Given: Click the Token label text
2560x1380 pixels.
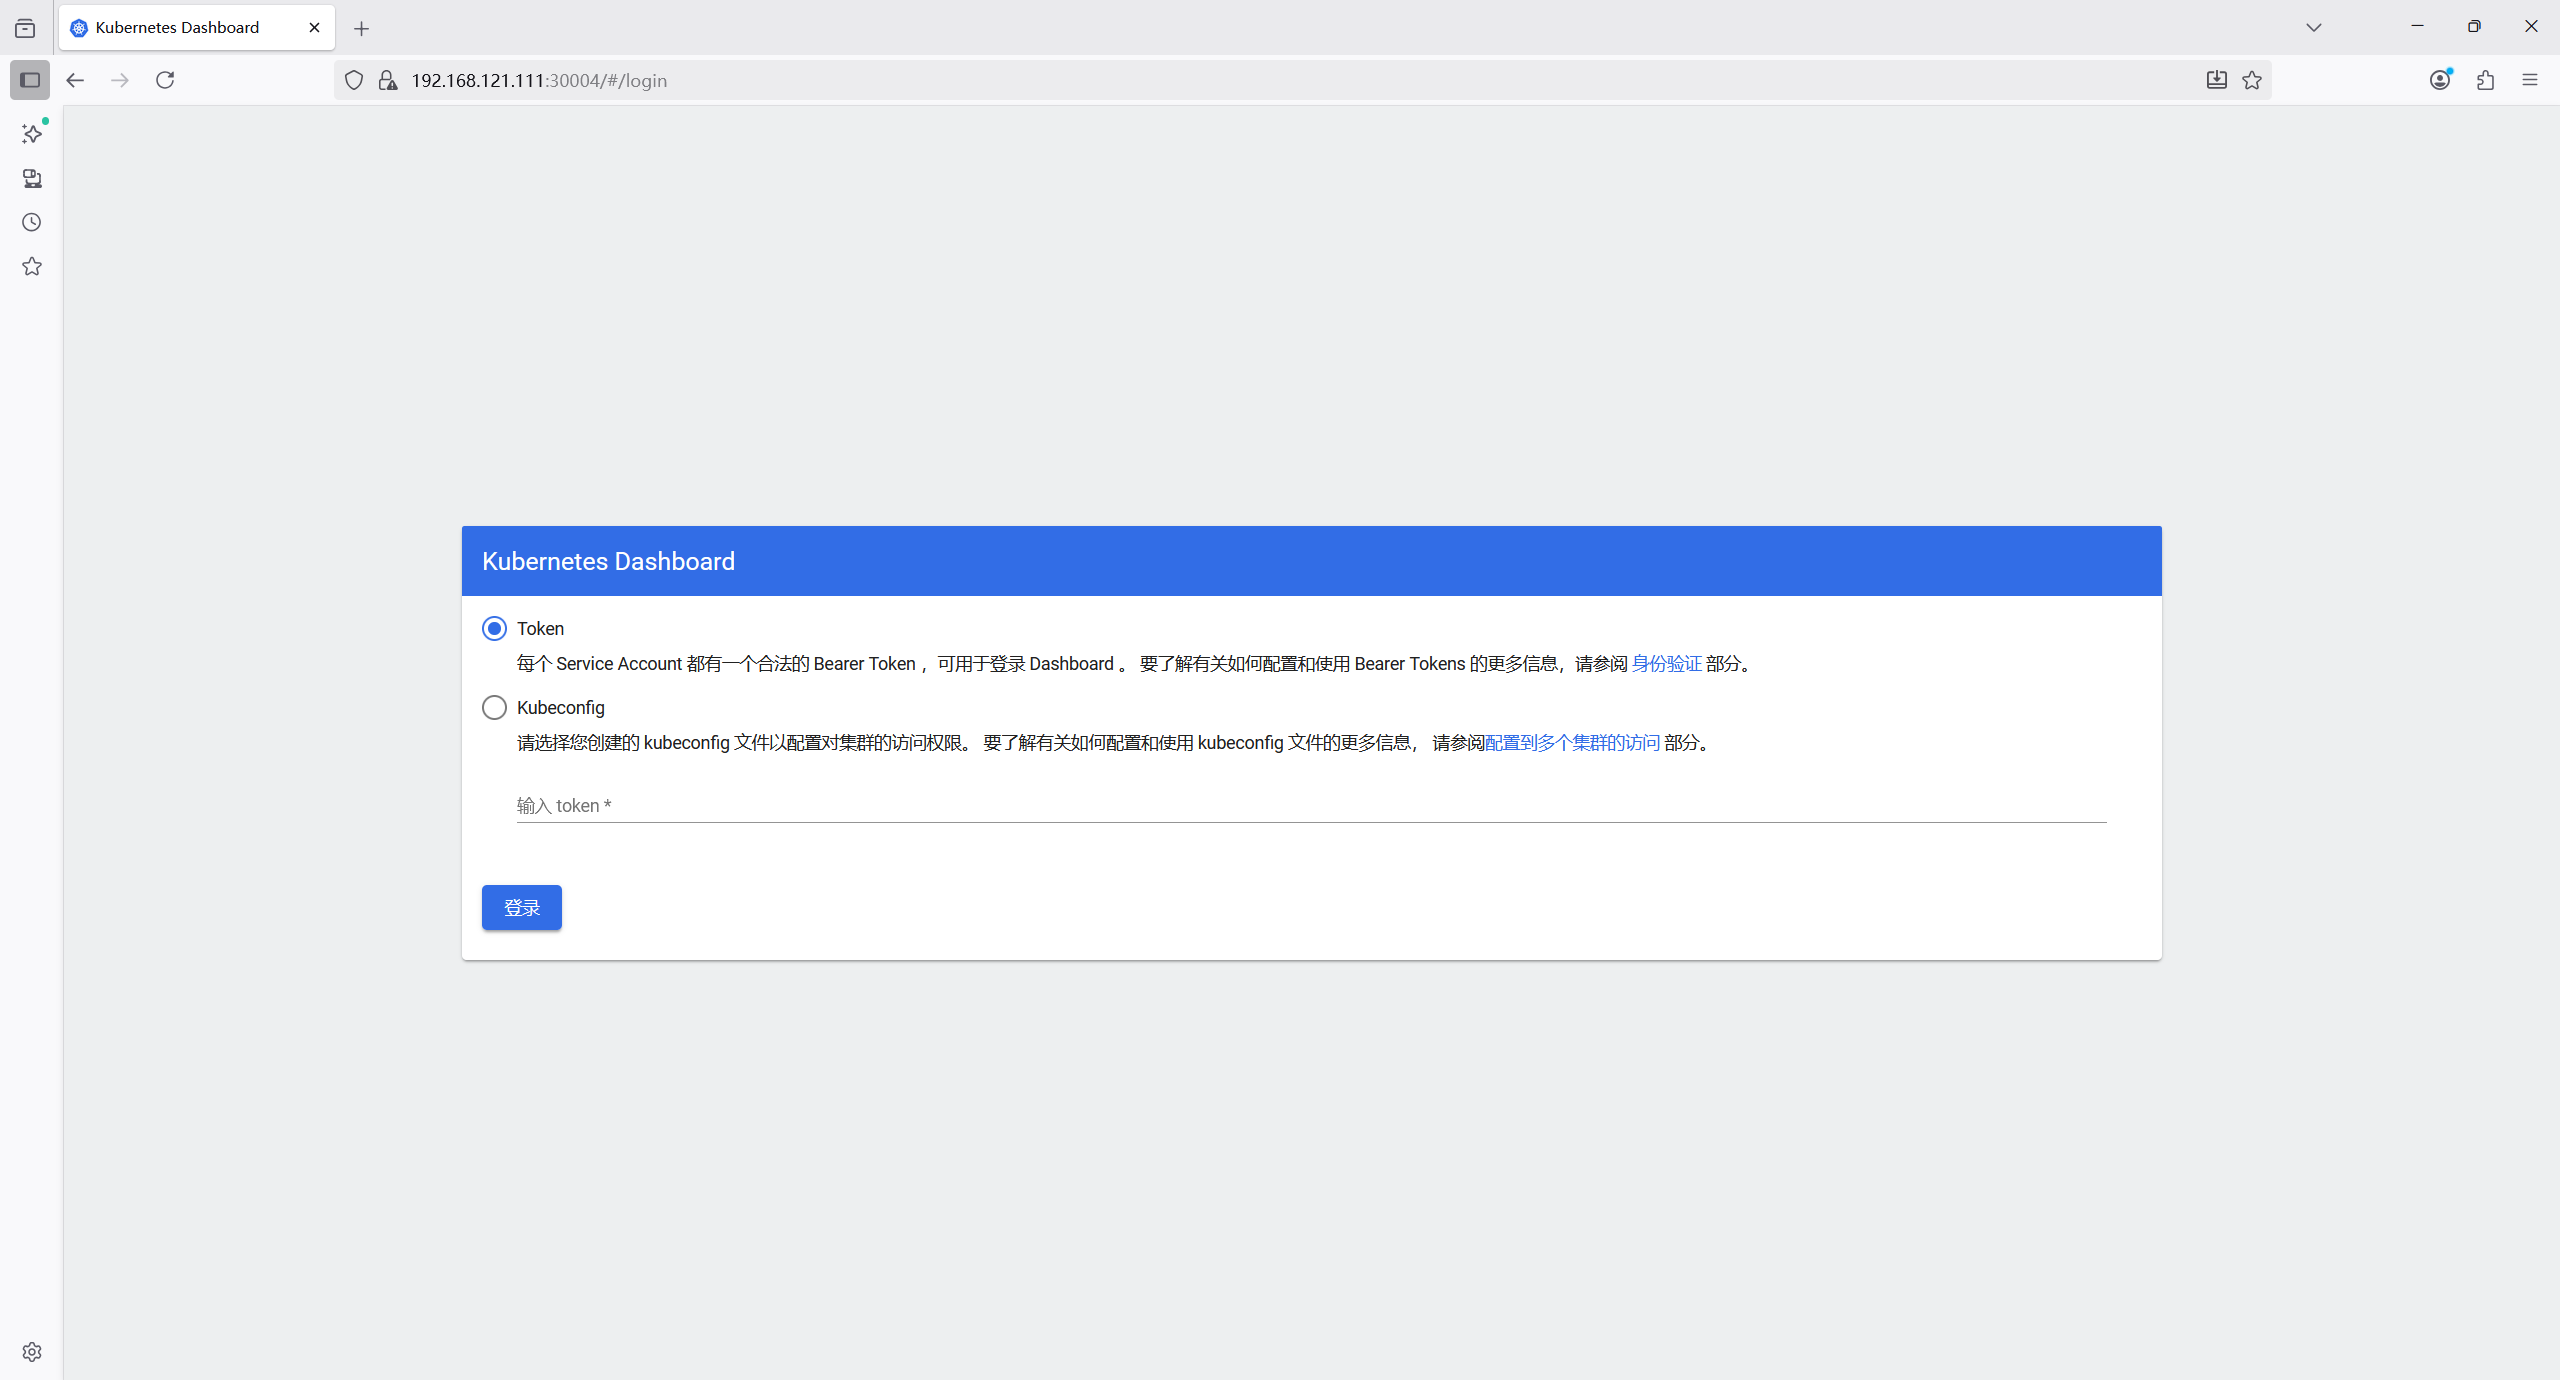Looking at the screenshot, I should coord(540,628).
